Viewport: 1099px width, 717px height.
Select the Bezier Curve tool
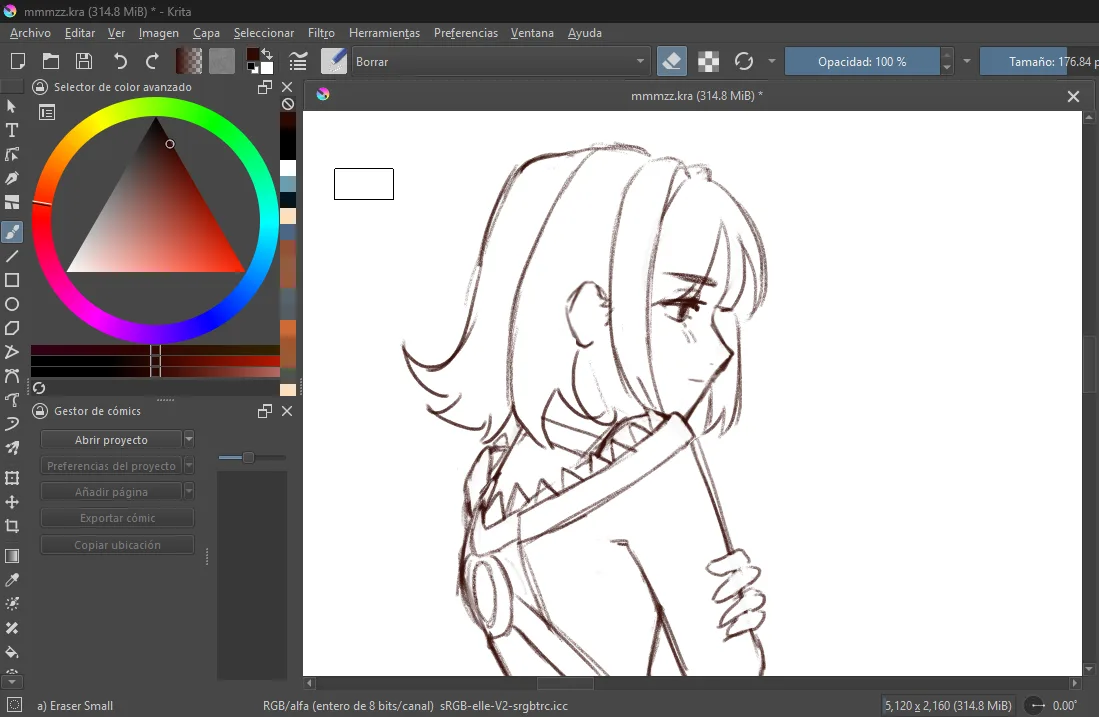12,376
